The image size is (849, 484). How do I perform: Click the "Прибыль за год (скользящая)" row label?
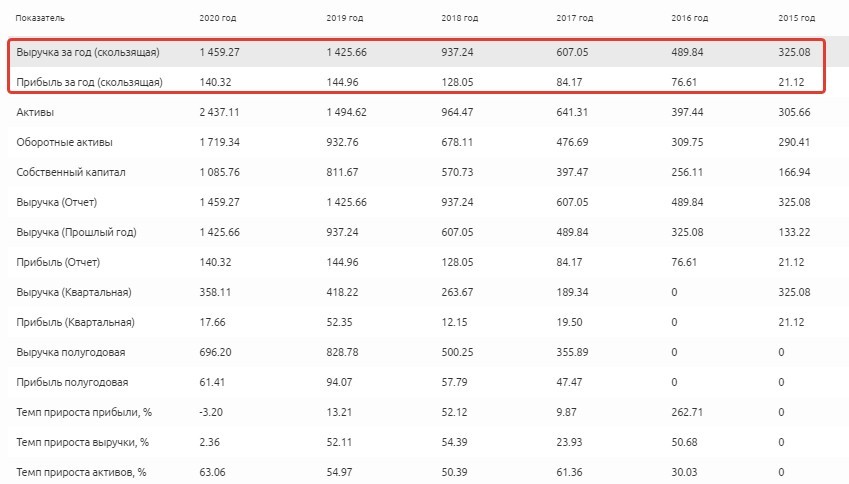coord(89,82)
